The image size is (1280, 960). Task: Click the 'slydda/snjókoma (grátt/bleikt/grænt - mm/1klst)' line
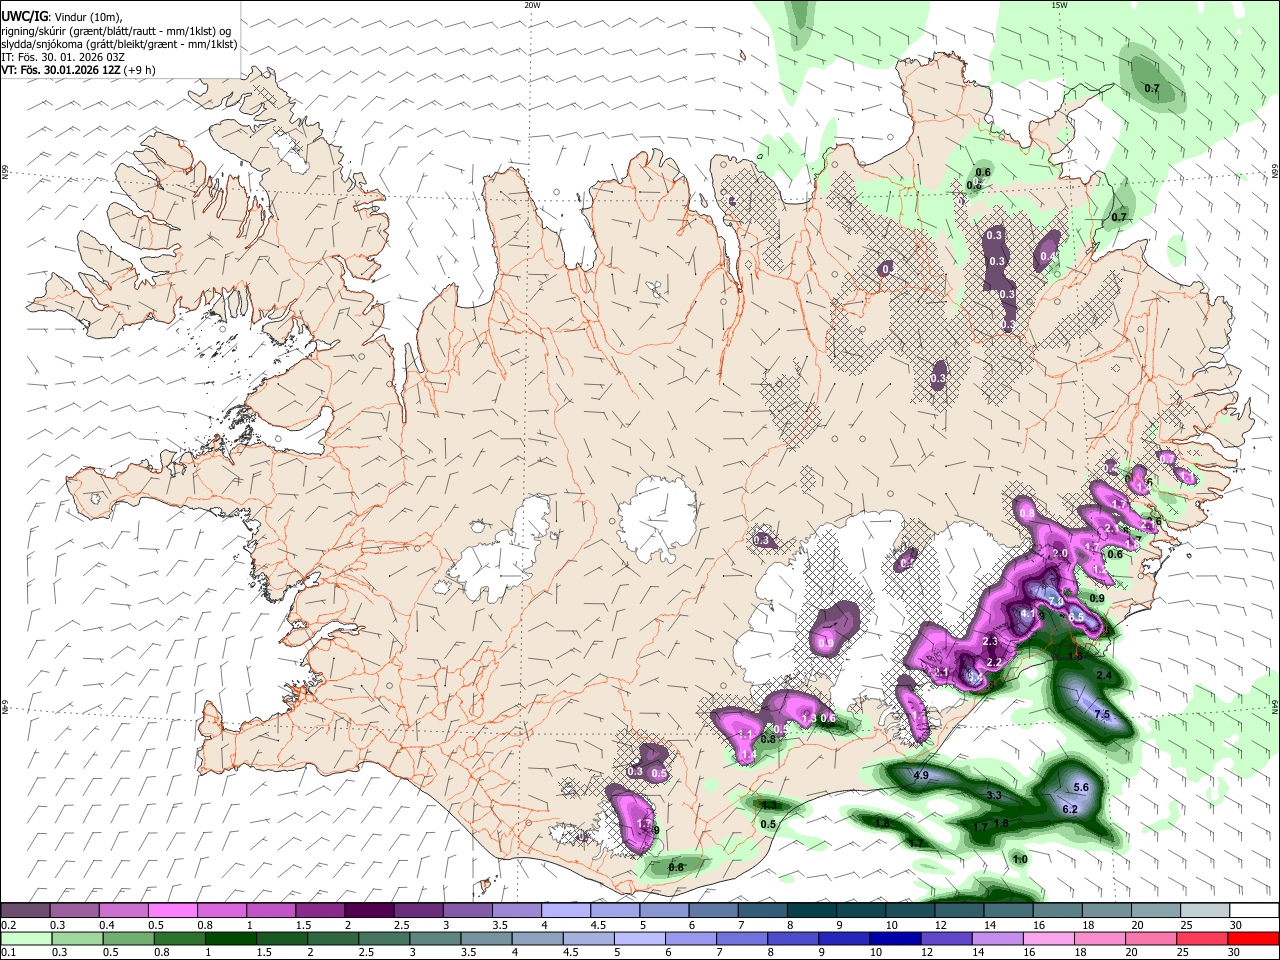(119, 44)
